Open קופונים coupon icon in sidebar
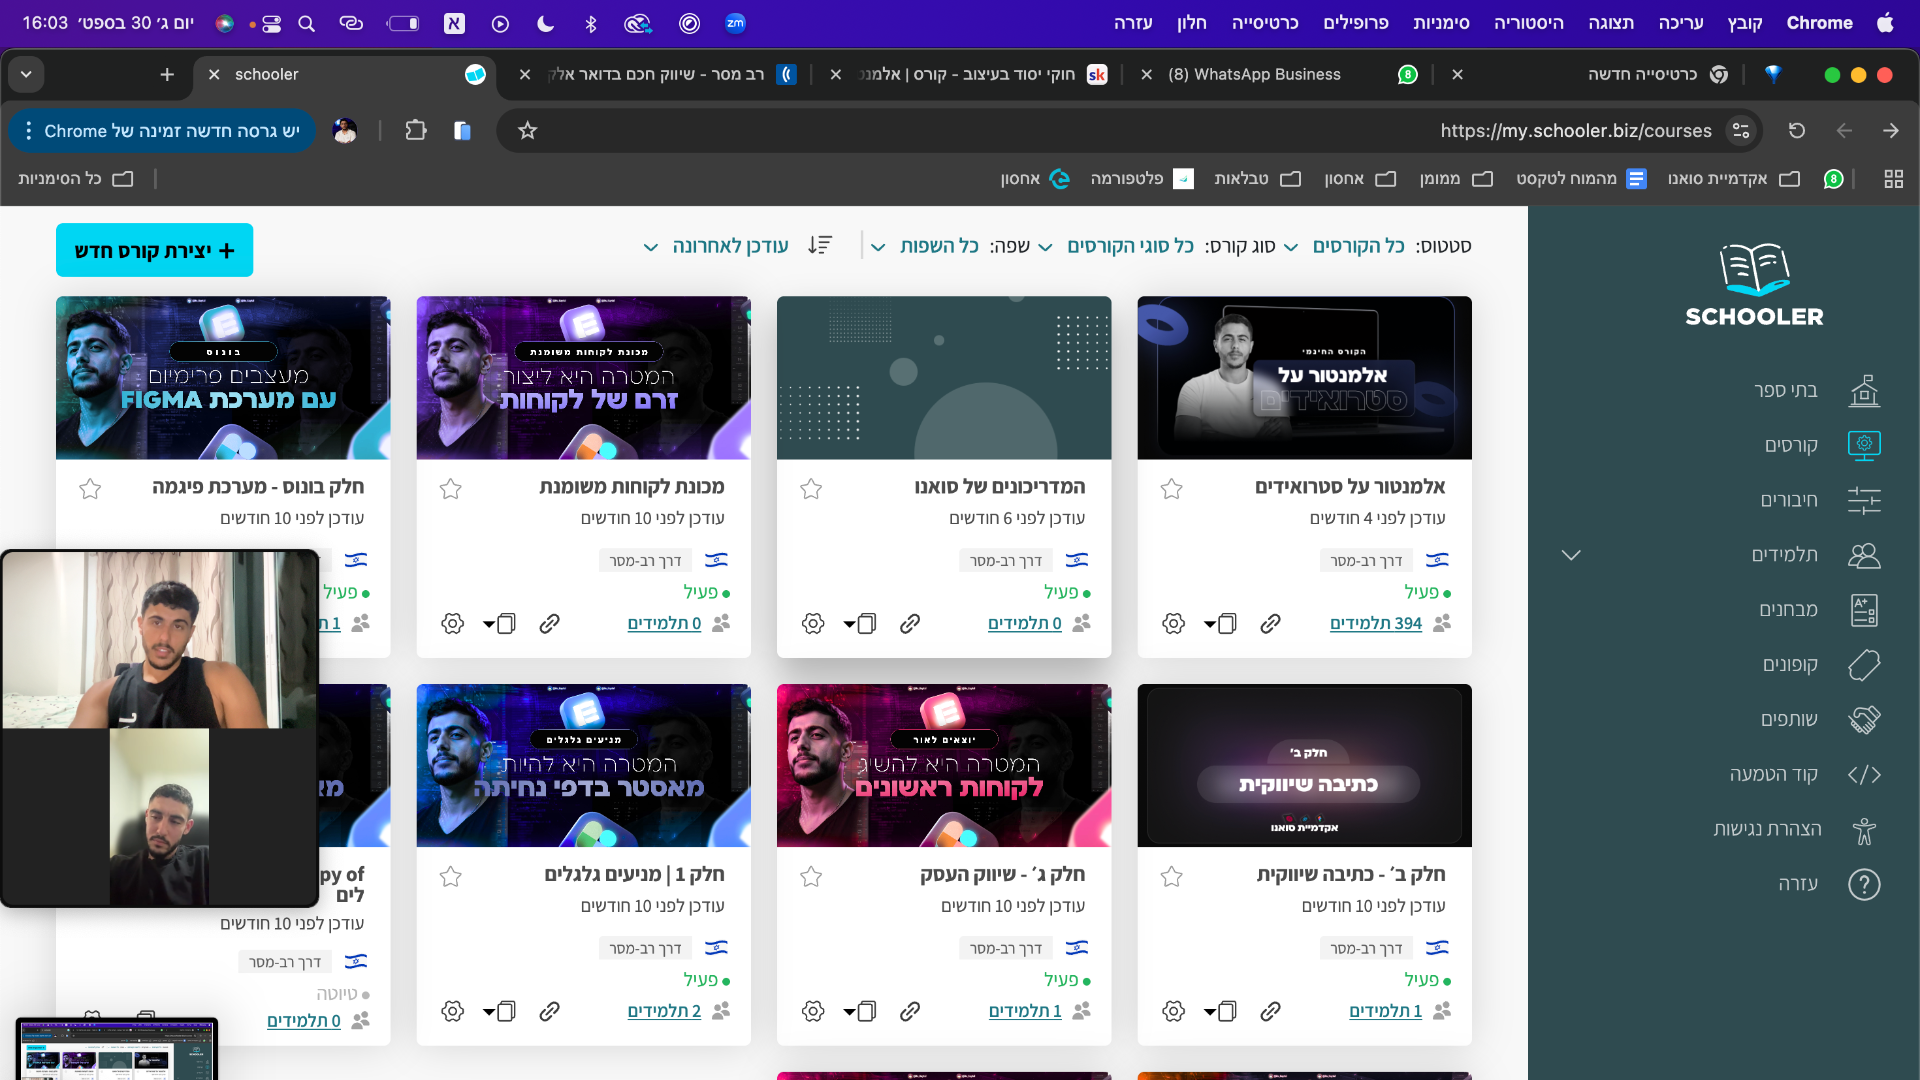 coord(1864,665)
